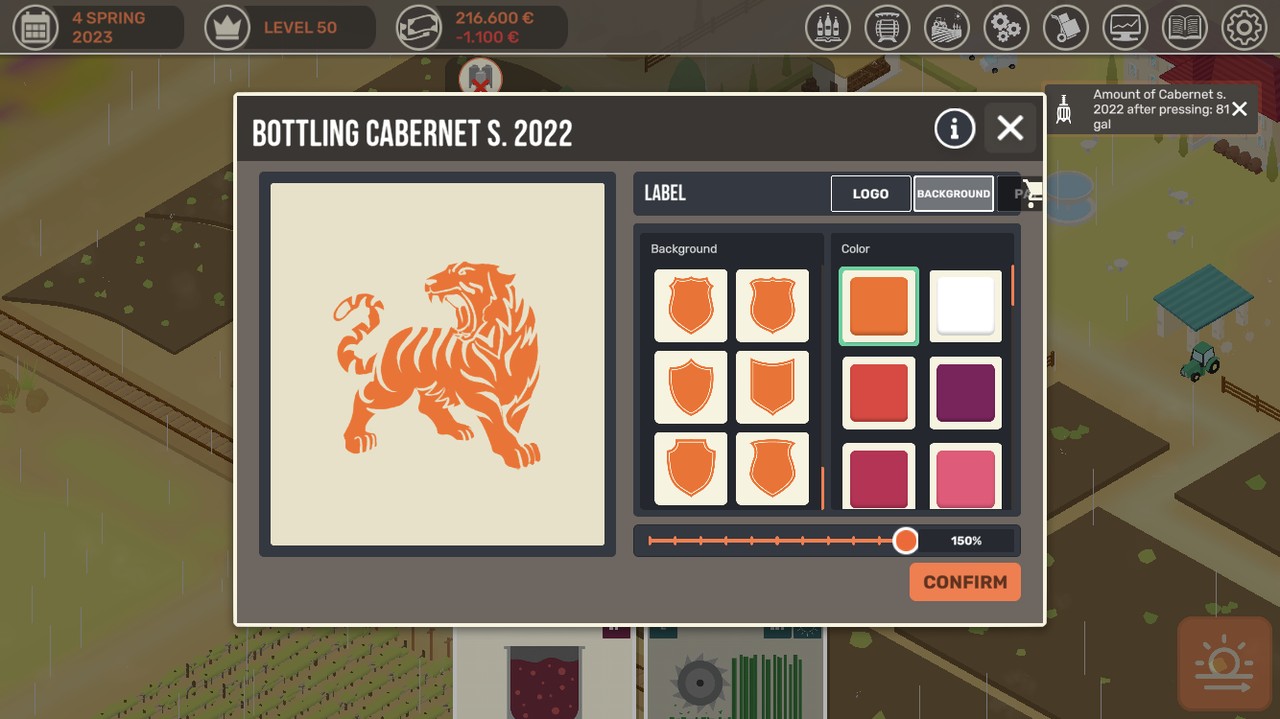Switch to the Background tab
The image size is (1280, 719).
click(x=953, y=194)
